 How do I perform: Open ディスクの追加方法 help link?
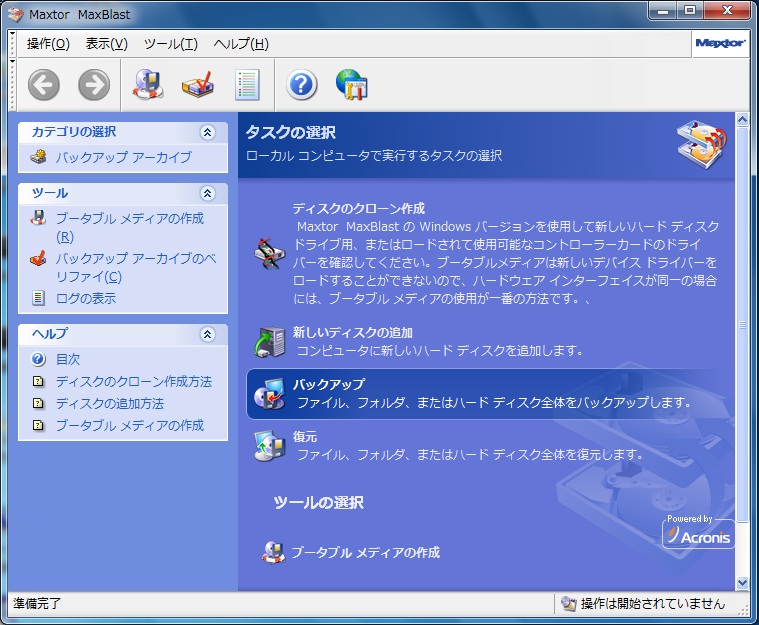(109, 403)
